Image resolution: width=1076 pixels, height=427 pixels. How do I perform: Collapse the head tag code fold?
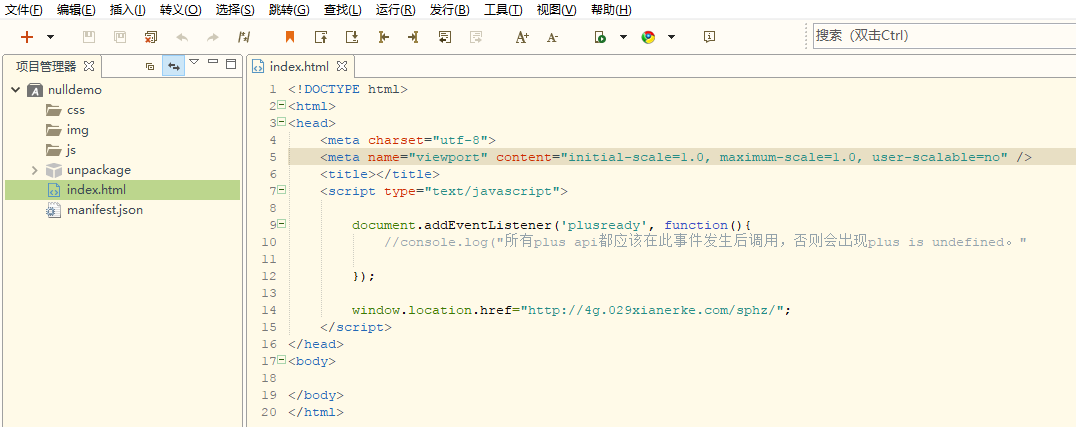pyautogui.click(x=281, y=123)
